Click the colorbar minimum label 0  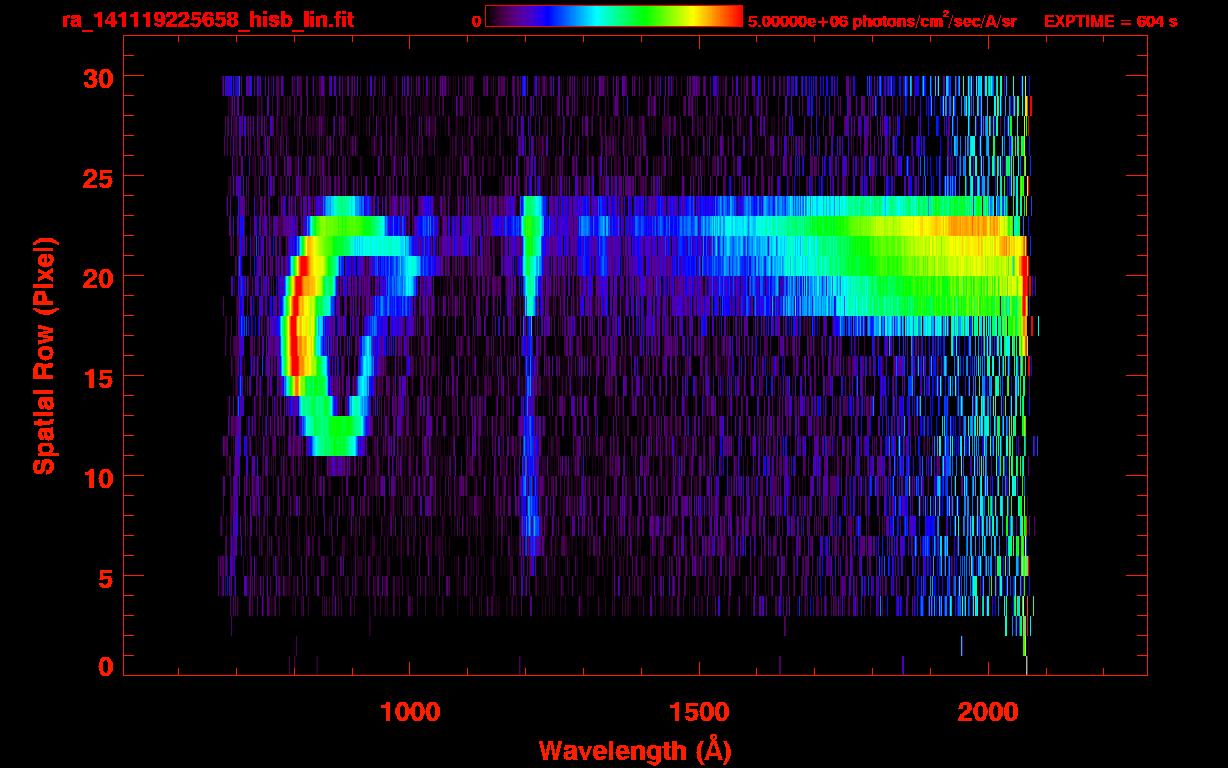(476, 21)
